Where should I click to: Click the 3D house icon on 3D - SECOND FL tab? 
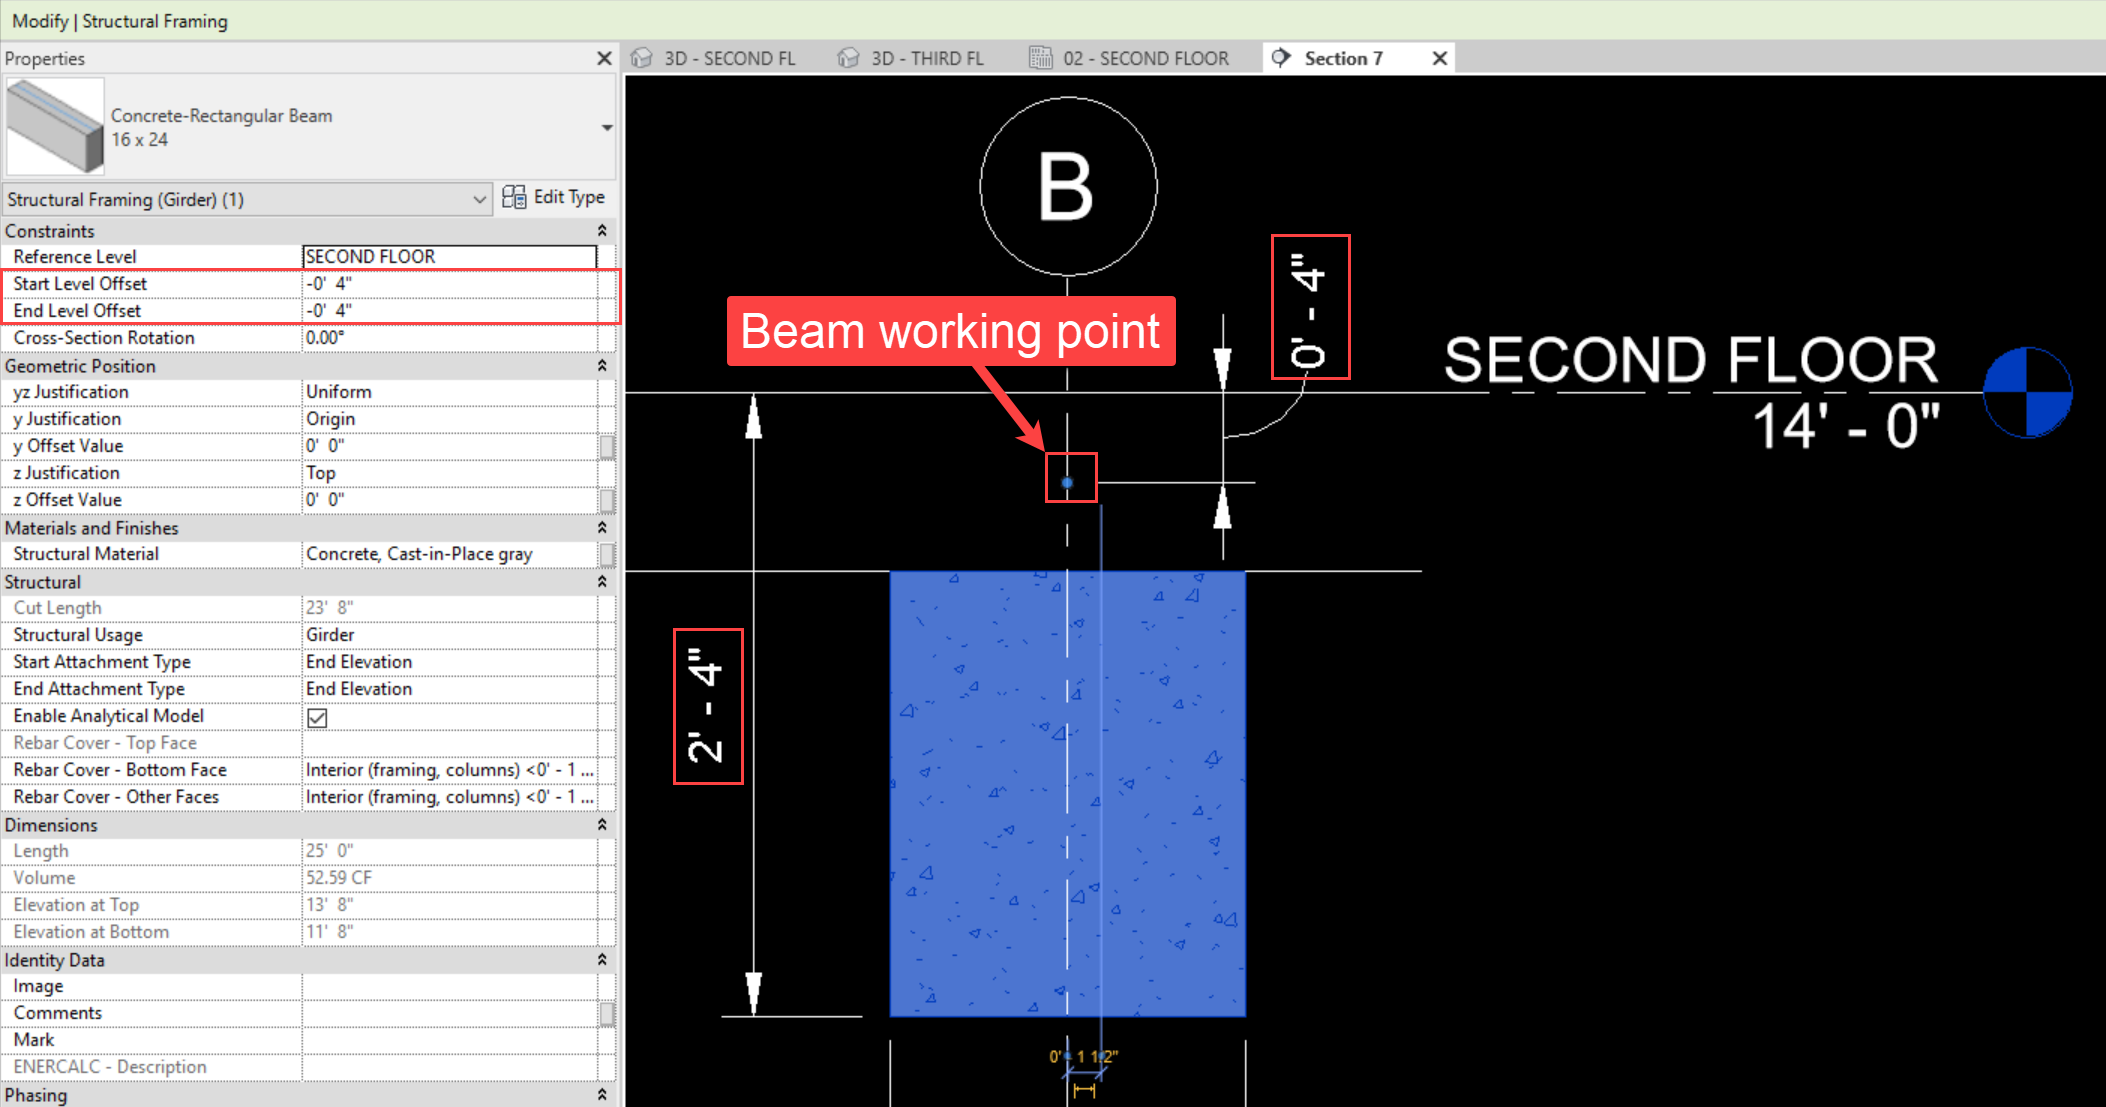(642, 58)
